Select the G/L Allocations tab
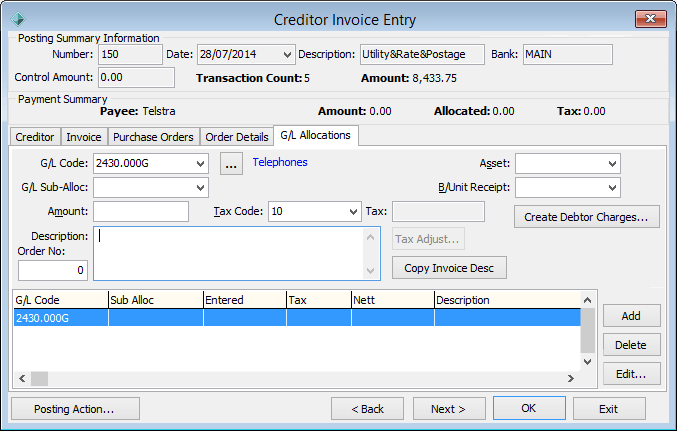Image resolution: width=677 pixels, height=431 pixels. point(316,135)
